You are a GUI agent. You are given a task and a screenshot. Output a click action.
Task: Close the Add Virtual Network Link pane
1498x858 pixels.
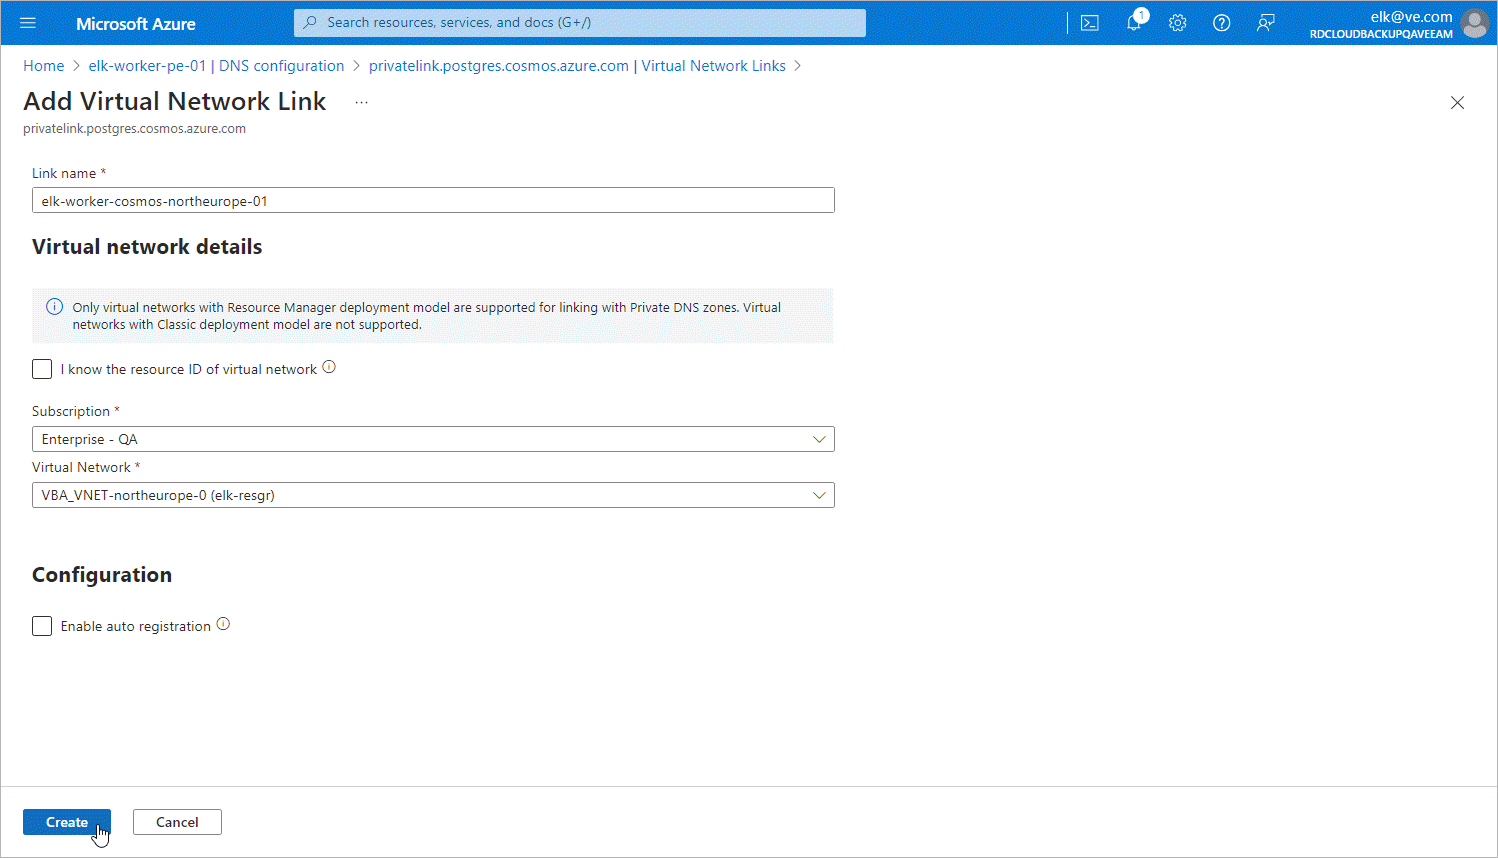1457,102
